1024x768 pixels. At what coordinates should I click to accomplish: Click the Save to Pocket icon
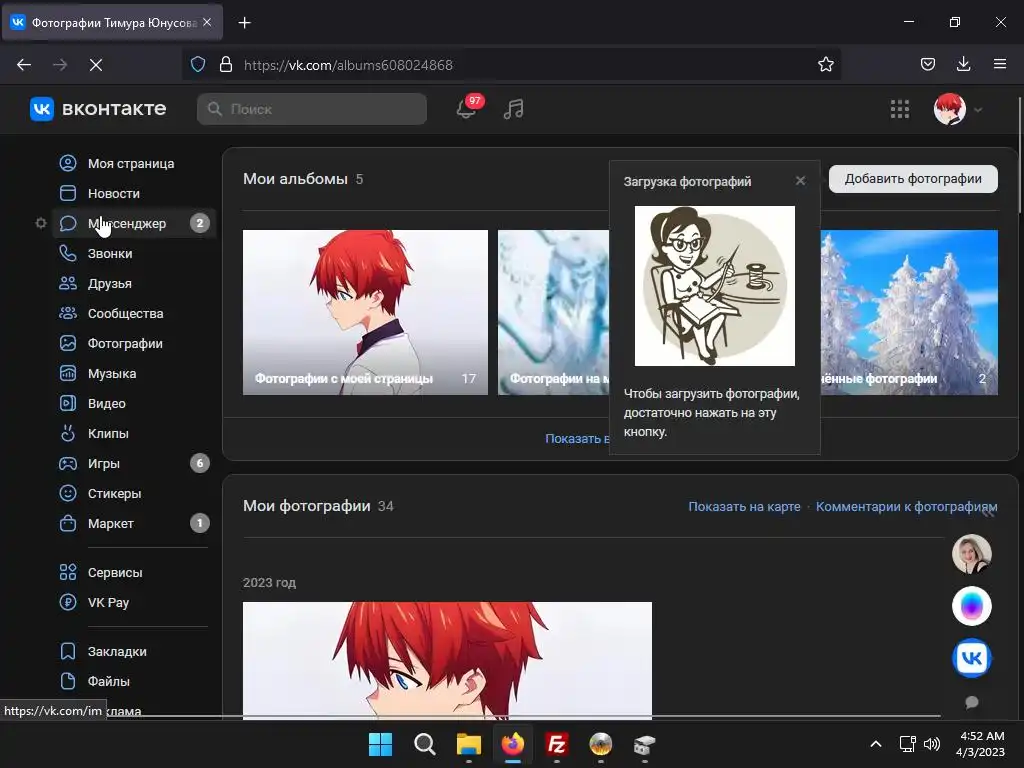point(927,64)
